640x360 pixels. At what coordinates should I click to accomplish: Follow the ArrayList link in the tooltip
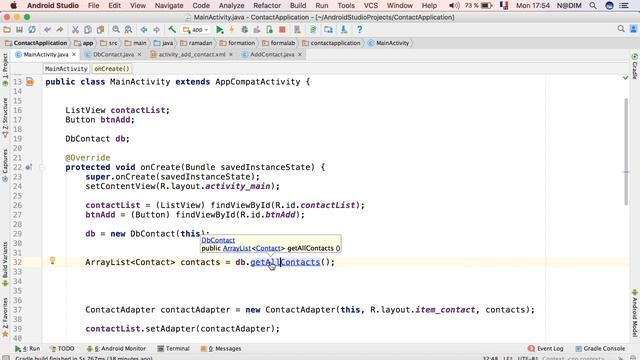(237, 248)
